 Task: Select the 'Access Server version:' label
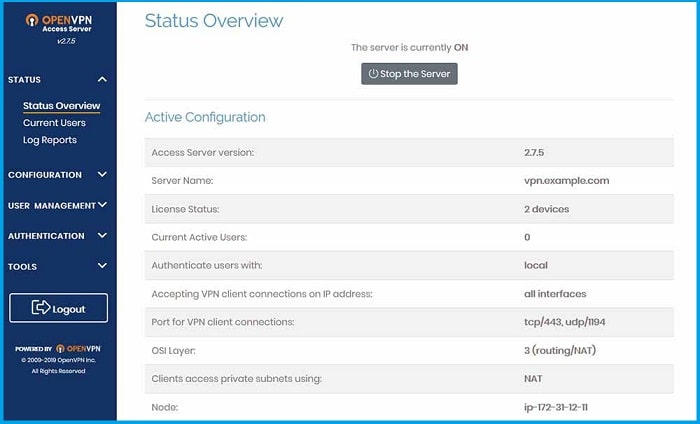pos(203,153)
